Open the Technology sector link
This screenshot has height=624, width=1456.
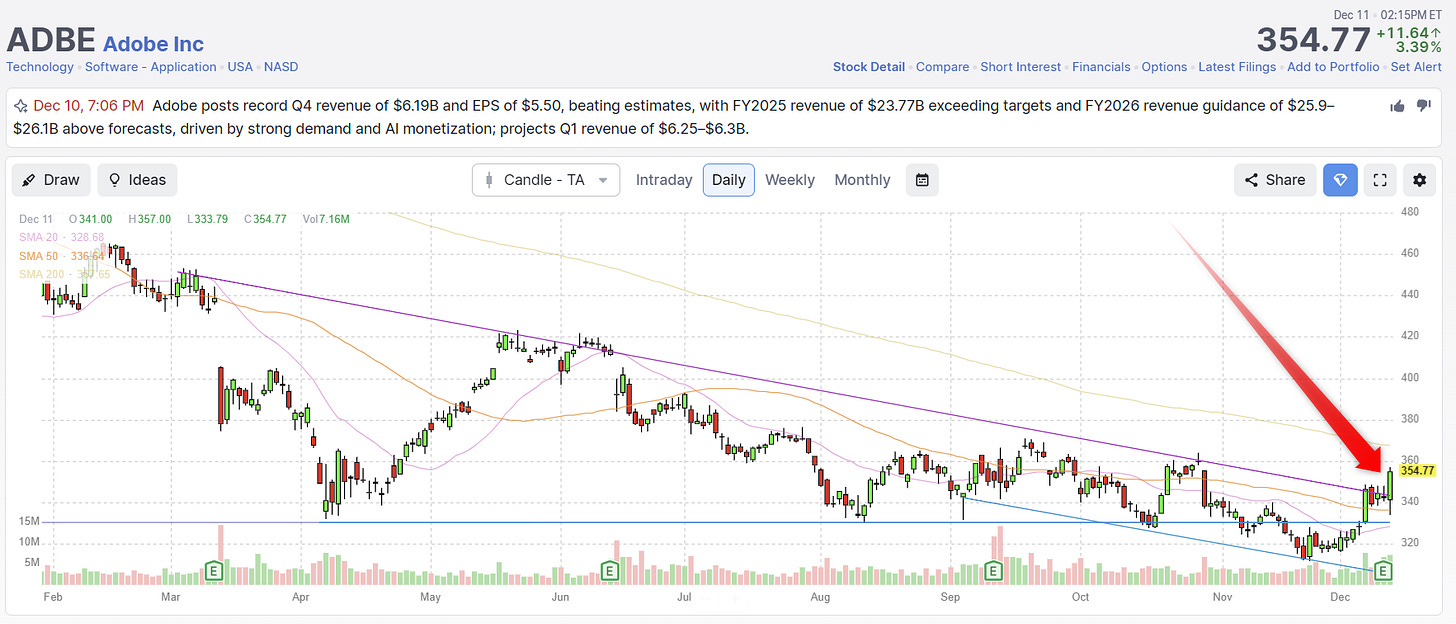pos(40,67)
